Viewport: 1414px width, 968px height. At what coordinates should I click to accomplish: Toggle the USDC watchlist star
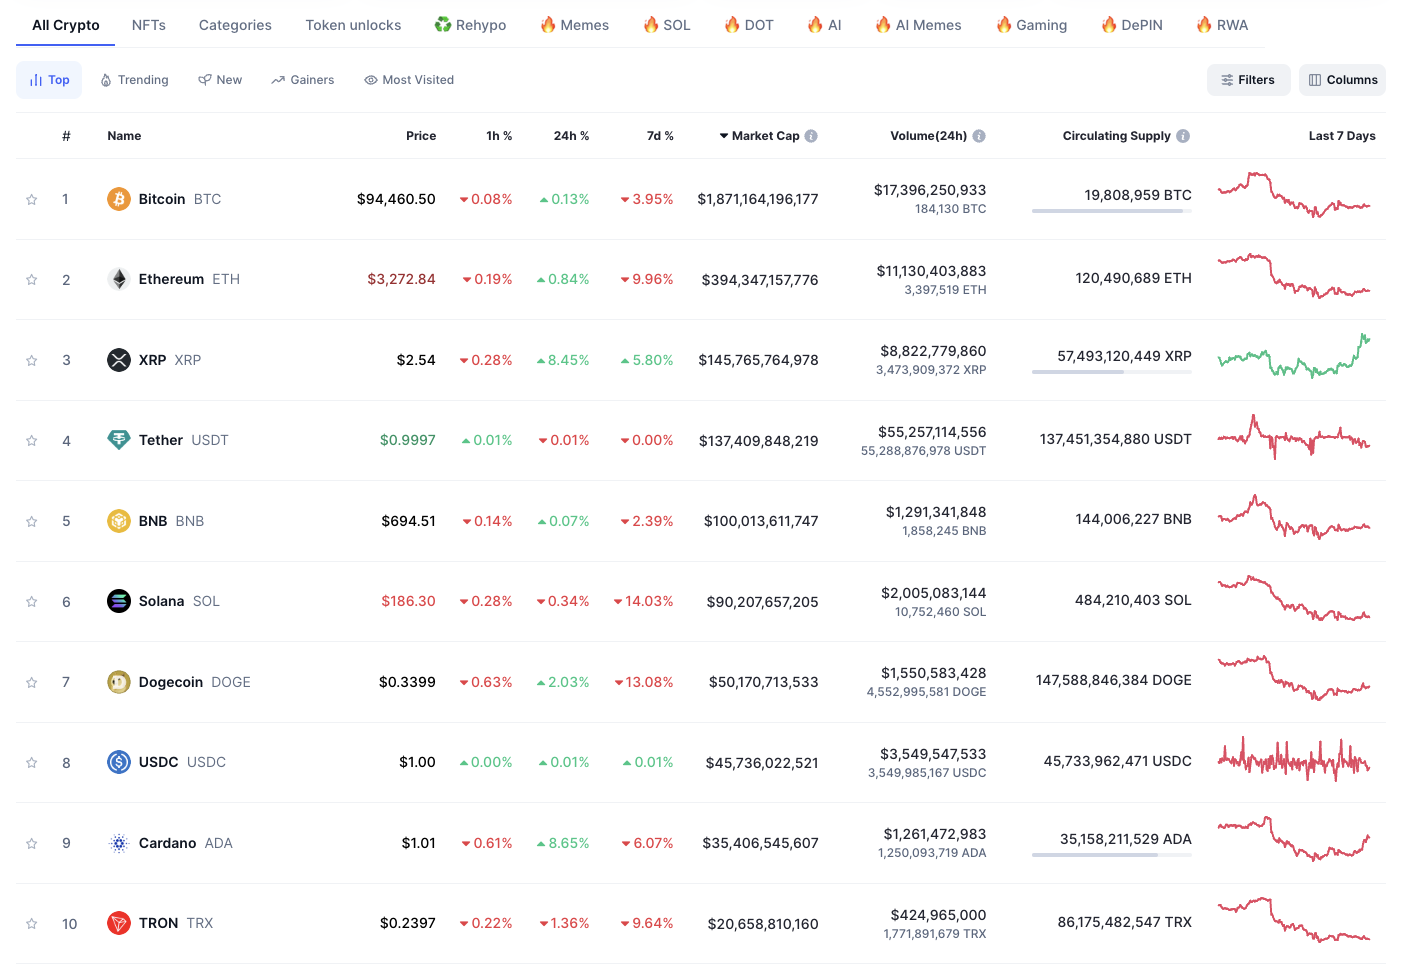32,762
